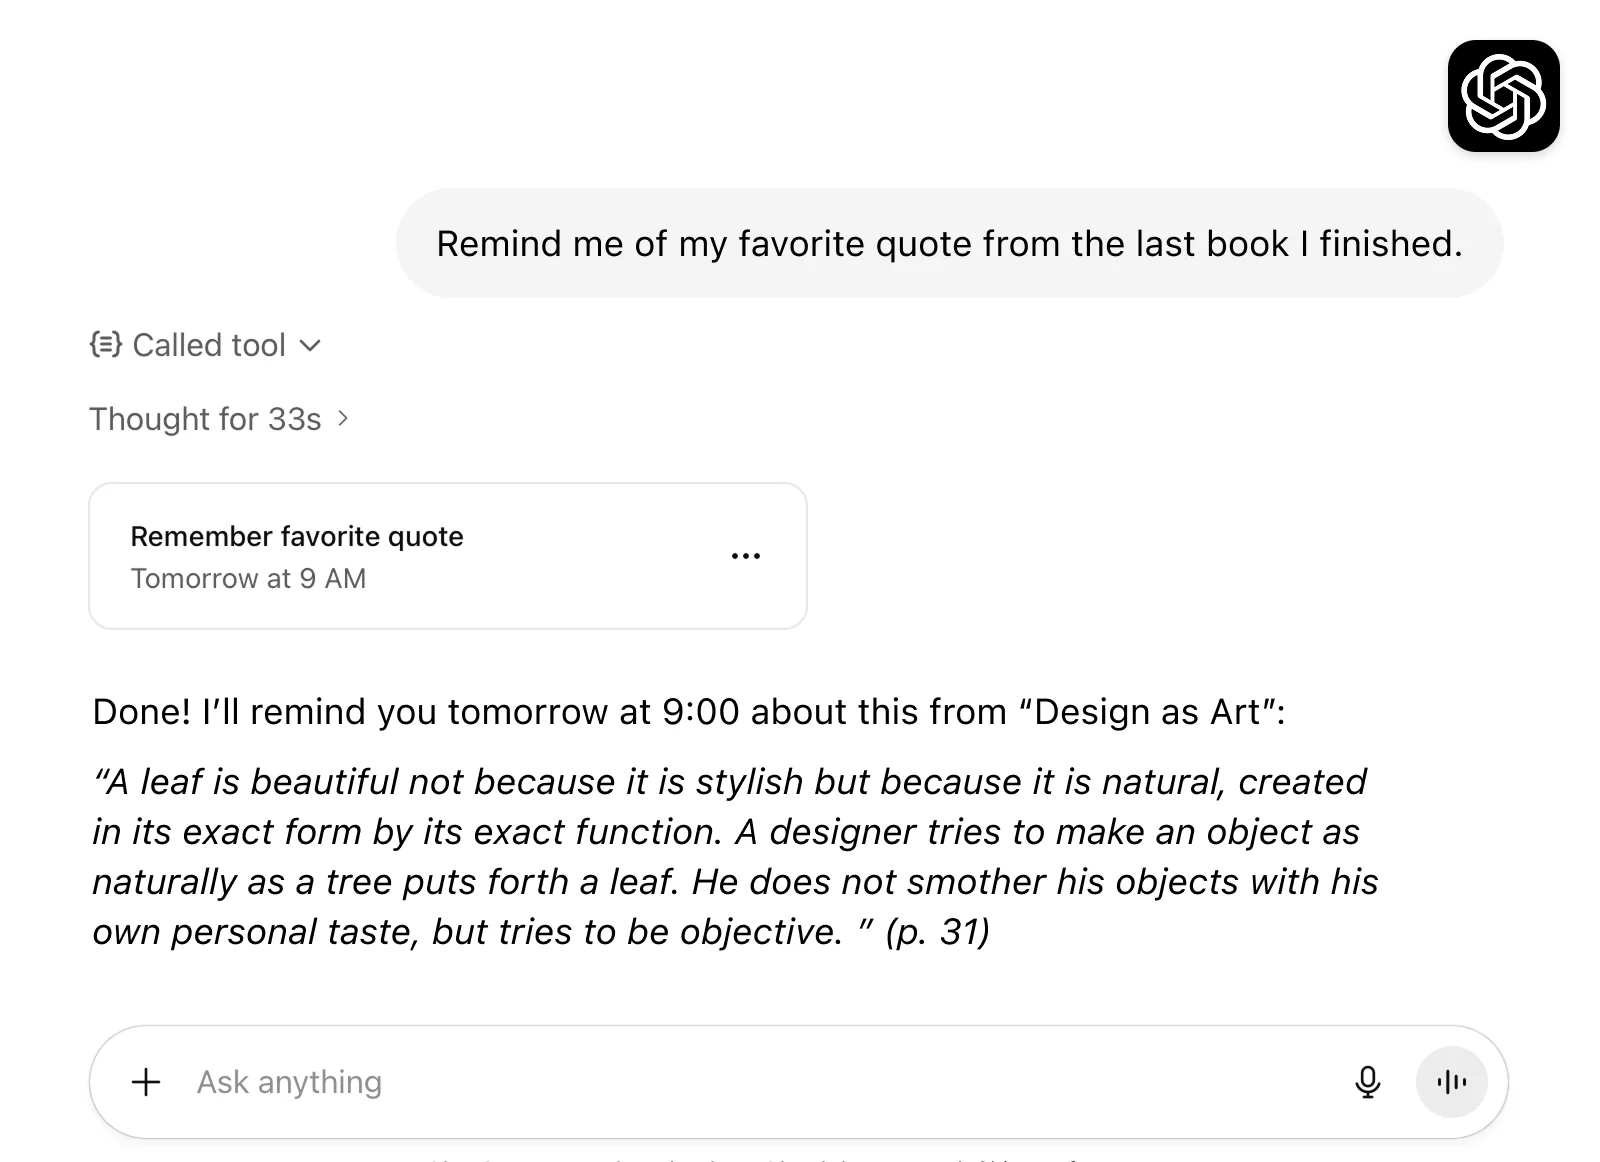Click the page citation (p. 31)
This screenshot has height=1162, width=1600.
937,931
